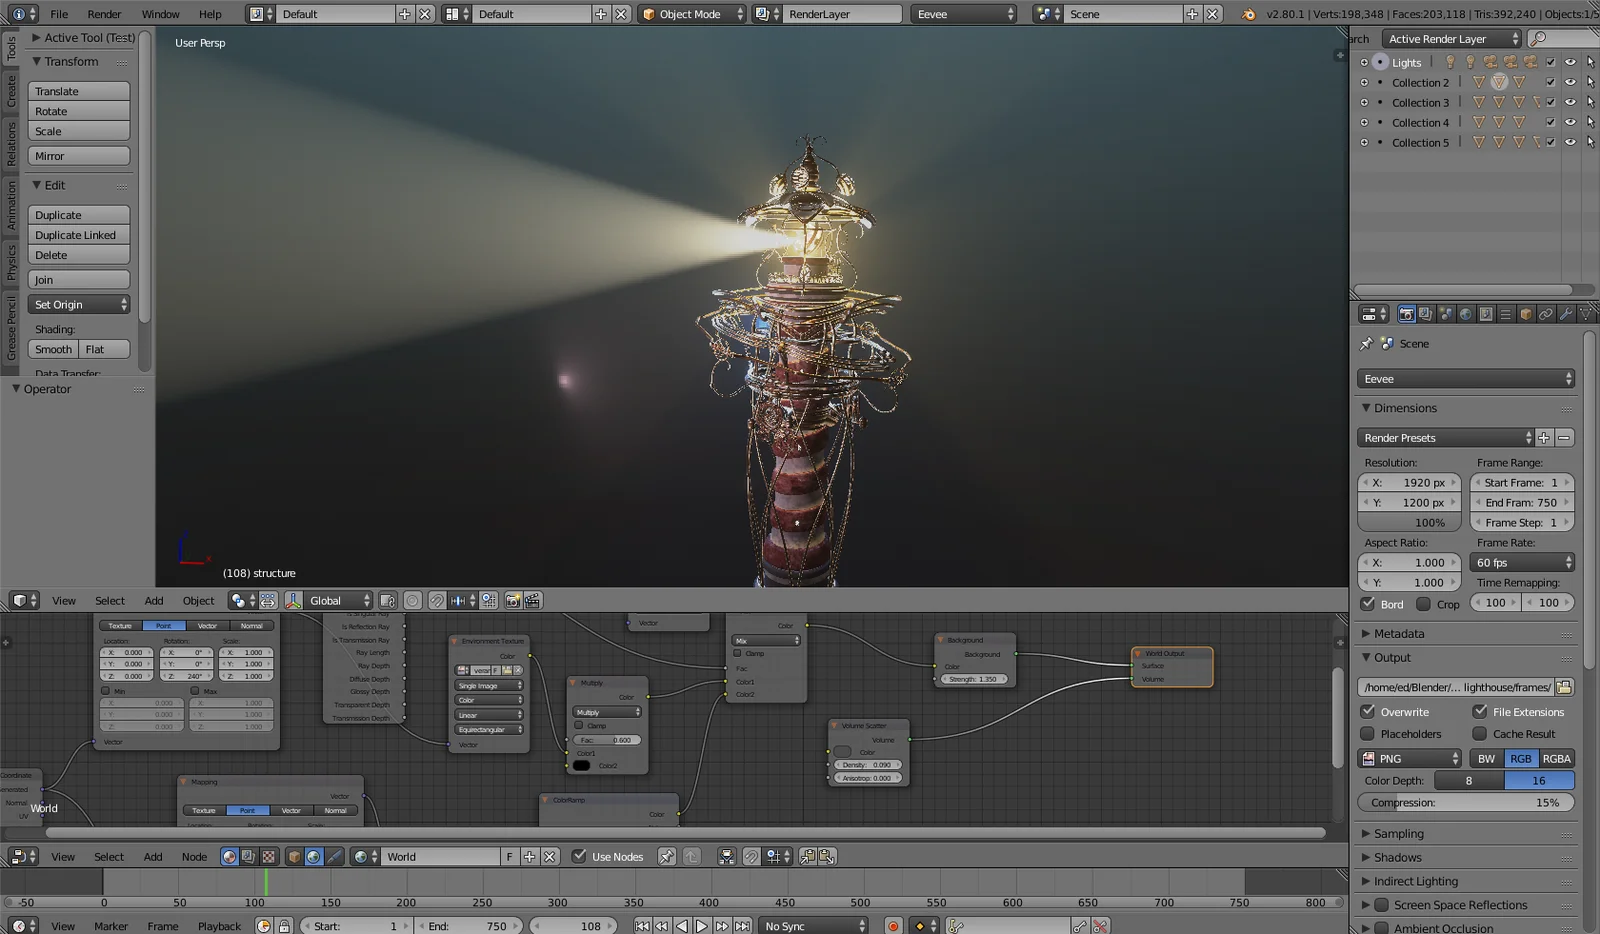
Task: Uncheck the Collection 5 checkbox
Action: [x=1552, y=142]
